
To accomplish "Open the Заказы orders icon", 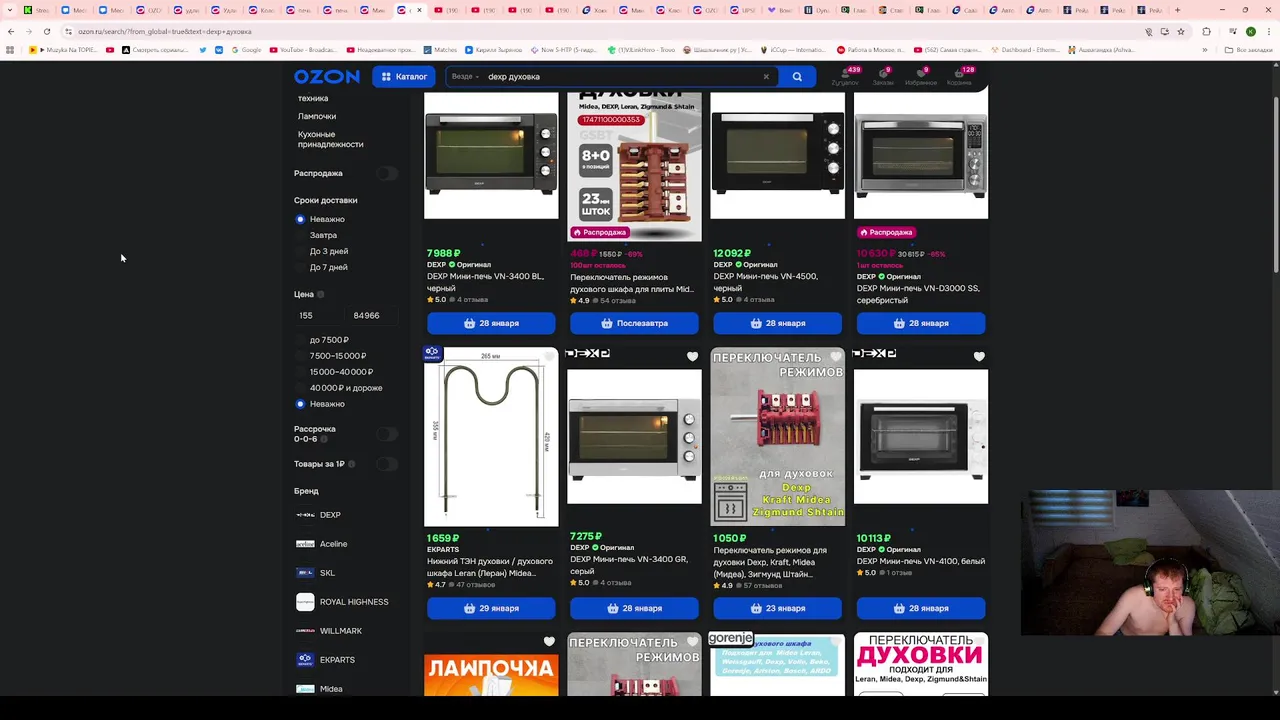I will pyautogui.click(x=883, y=77).
